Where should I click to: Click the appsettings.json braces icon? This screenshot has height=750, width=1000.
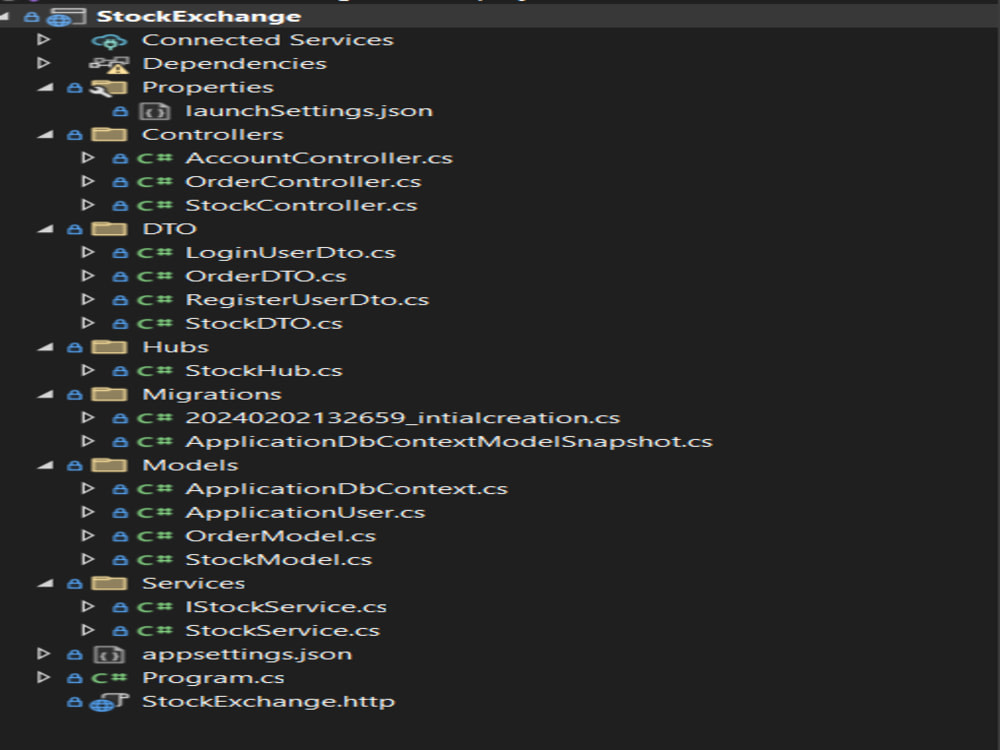point(108,655)
